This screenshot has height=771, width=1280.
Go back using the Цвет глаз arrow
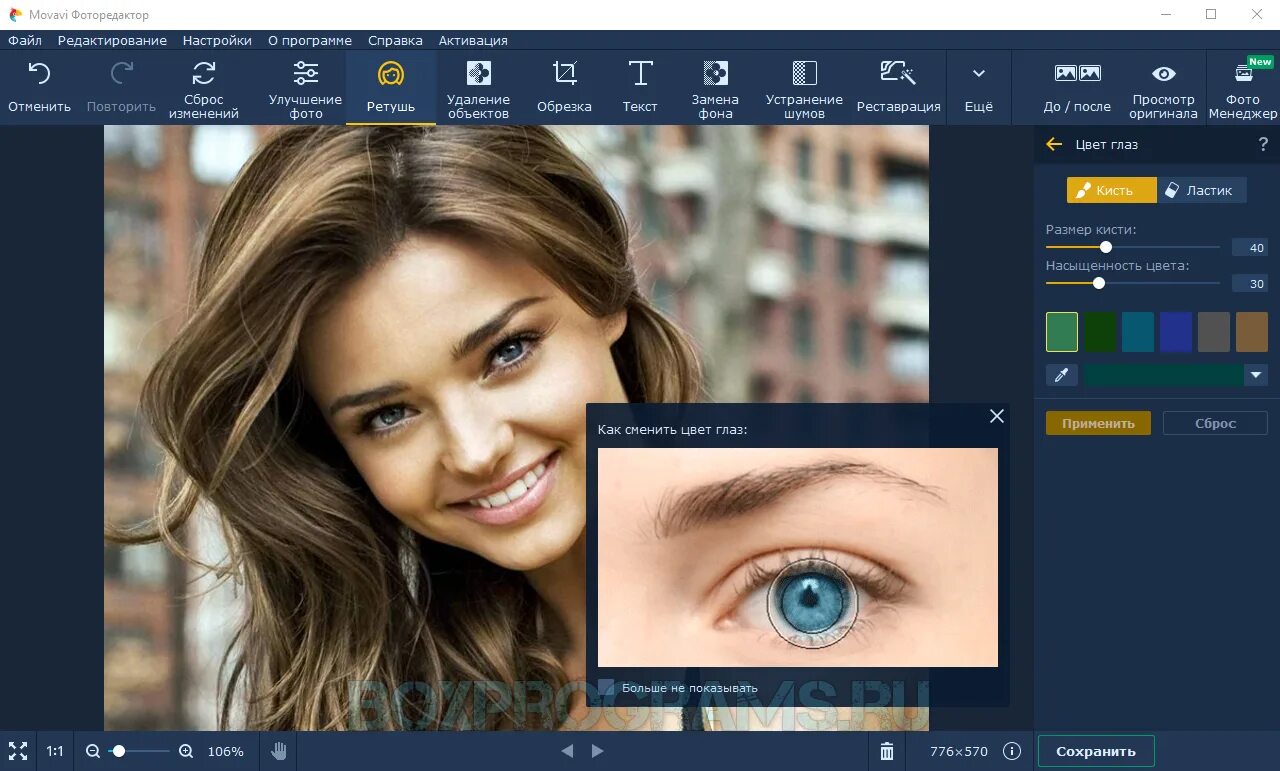pos(1054,144)
